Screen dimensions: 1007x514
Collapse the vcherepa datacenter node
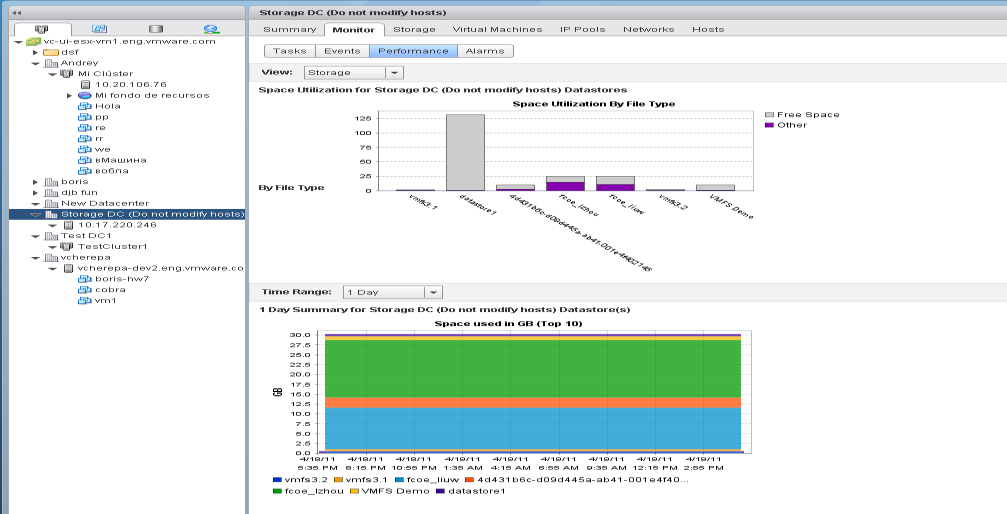[36, 258]
